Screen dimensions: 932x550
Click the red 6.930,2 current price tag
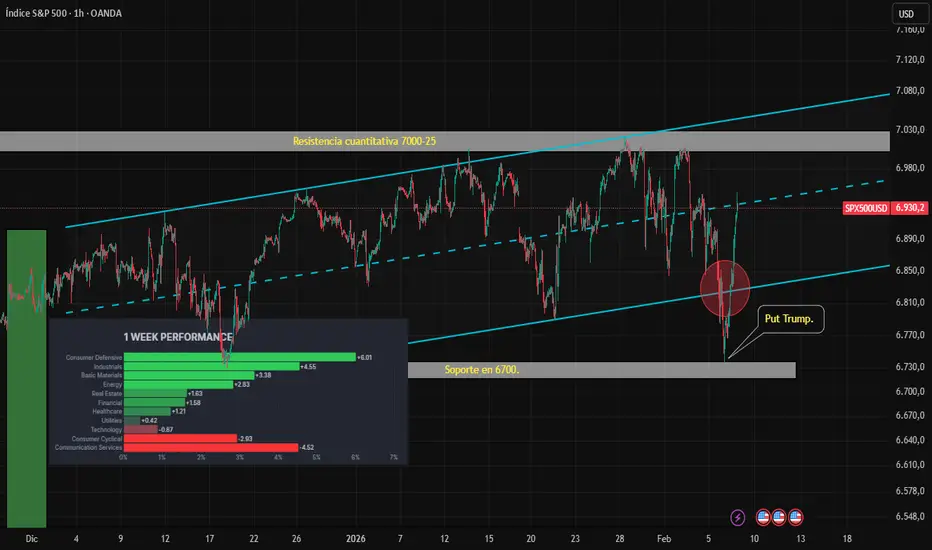[x=909, y=208]
